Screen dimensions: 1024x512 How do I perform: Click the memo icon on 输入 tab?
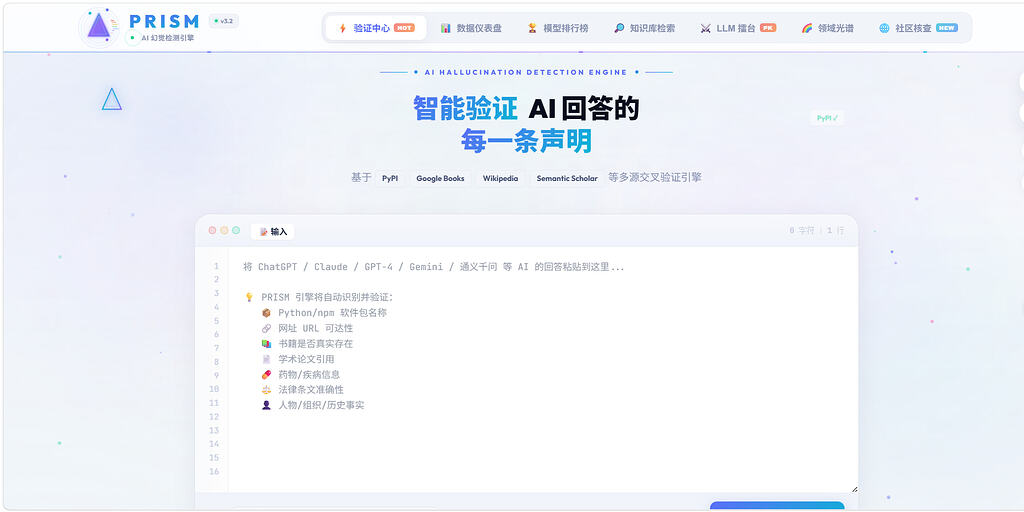click(263, 232)
